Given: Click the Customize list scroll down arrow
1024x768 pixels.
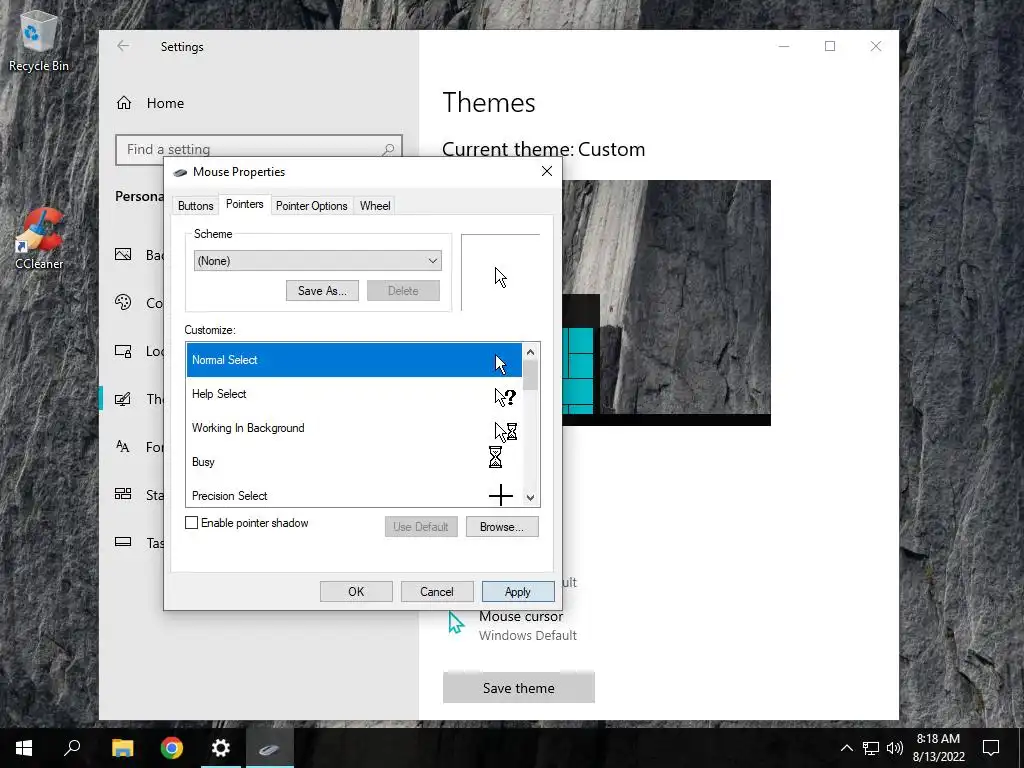Looking at the screenshot, I should [530, 497].
